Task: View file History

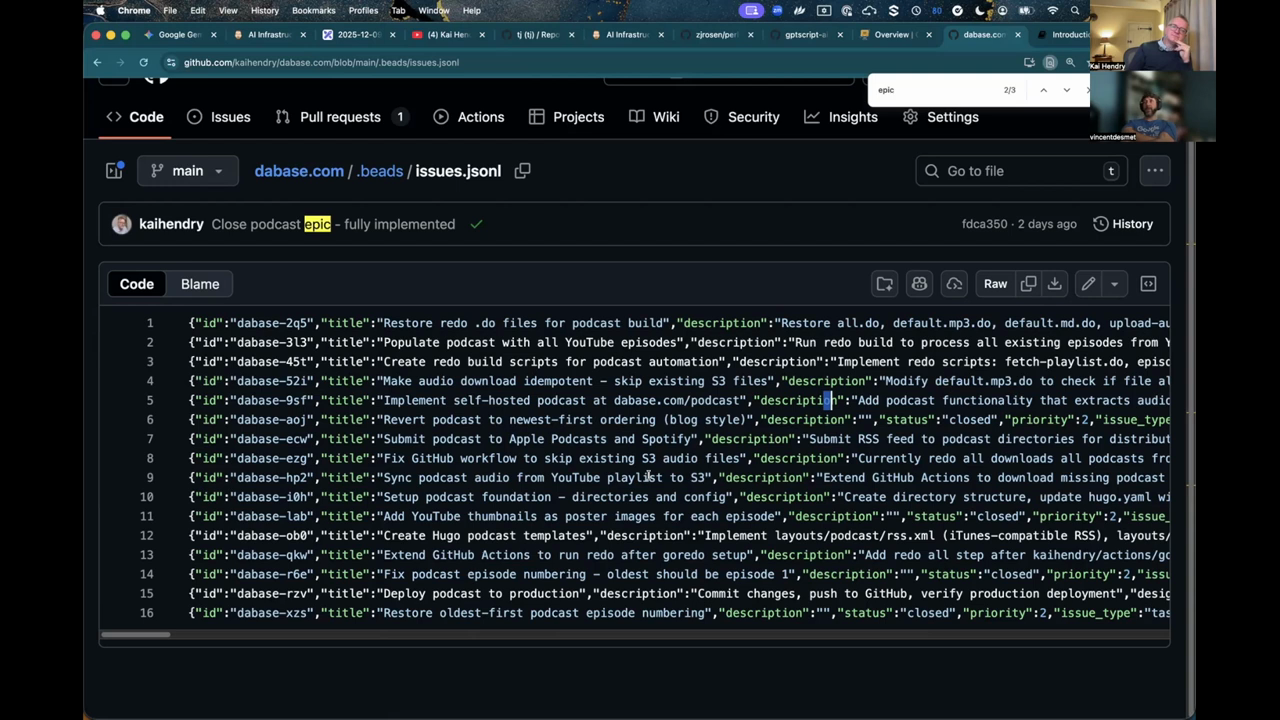Action: 1123,224
